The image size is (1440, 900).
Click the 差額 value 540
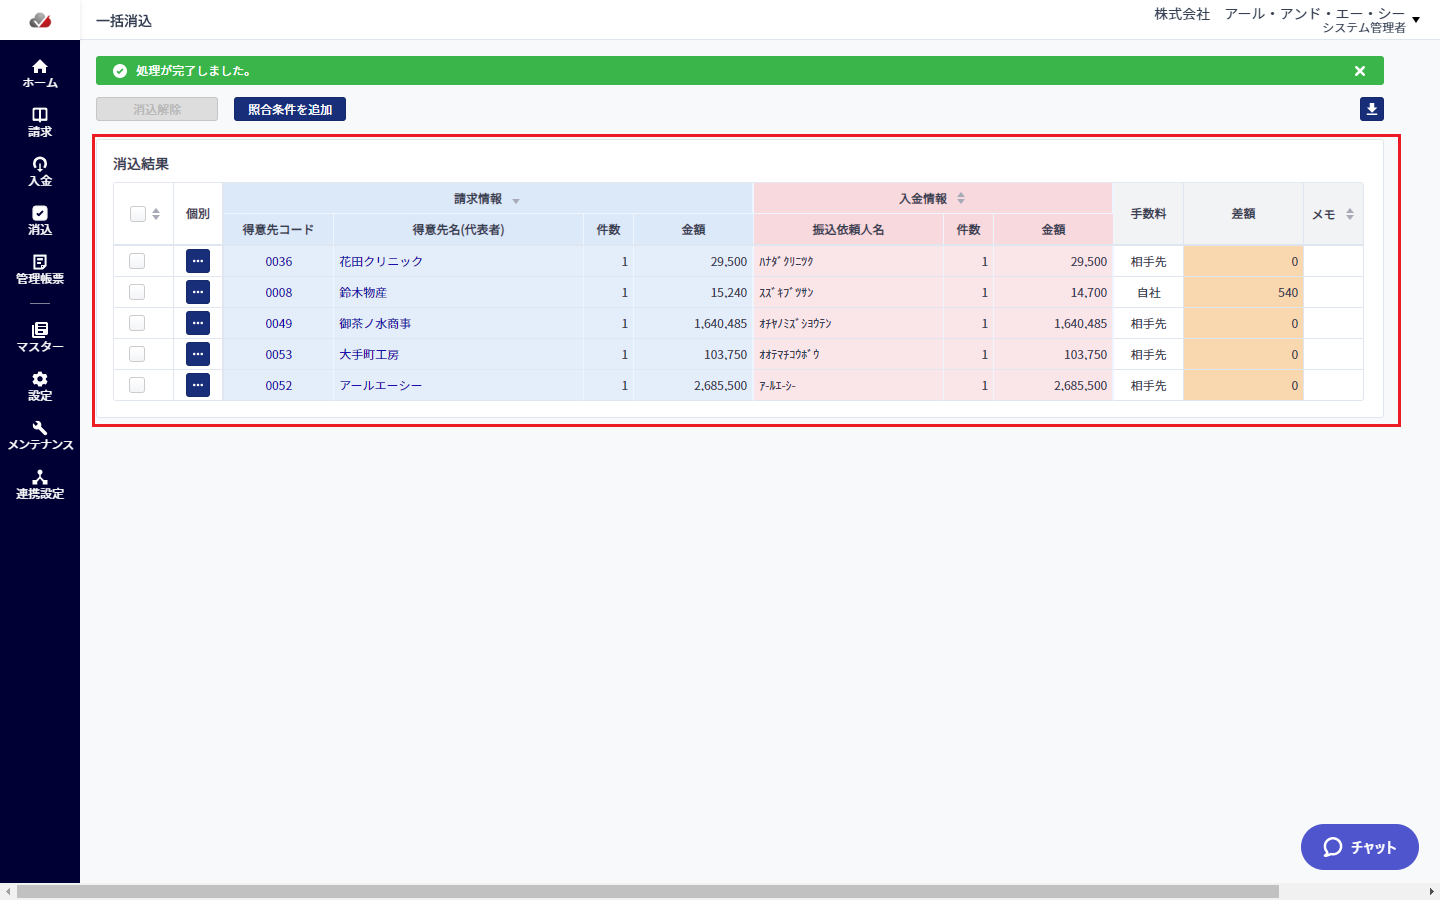1288,292
